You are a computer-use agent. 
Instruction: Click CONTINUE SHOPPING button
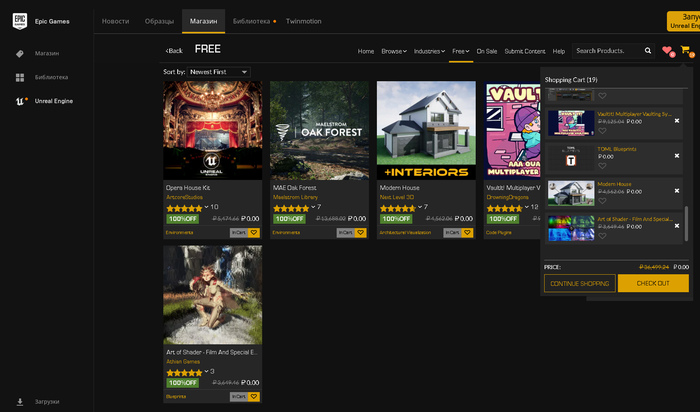click(x=579, y=283)
